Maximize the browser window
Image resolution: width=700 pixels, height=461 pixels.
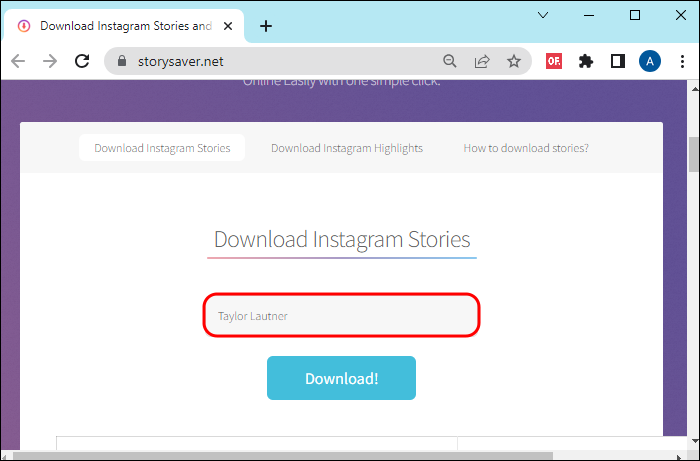[x=635, y=15]
